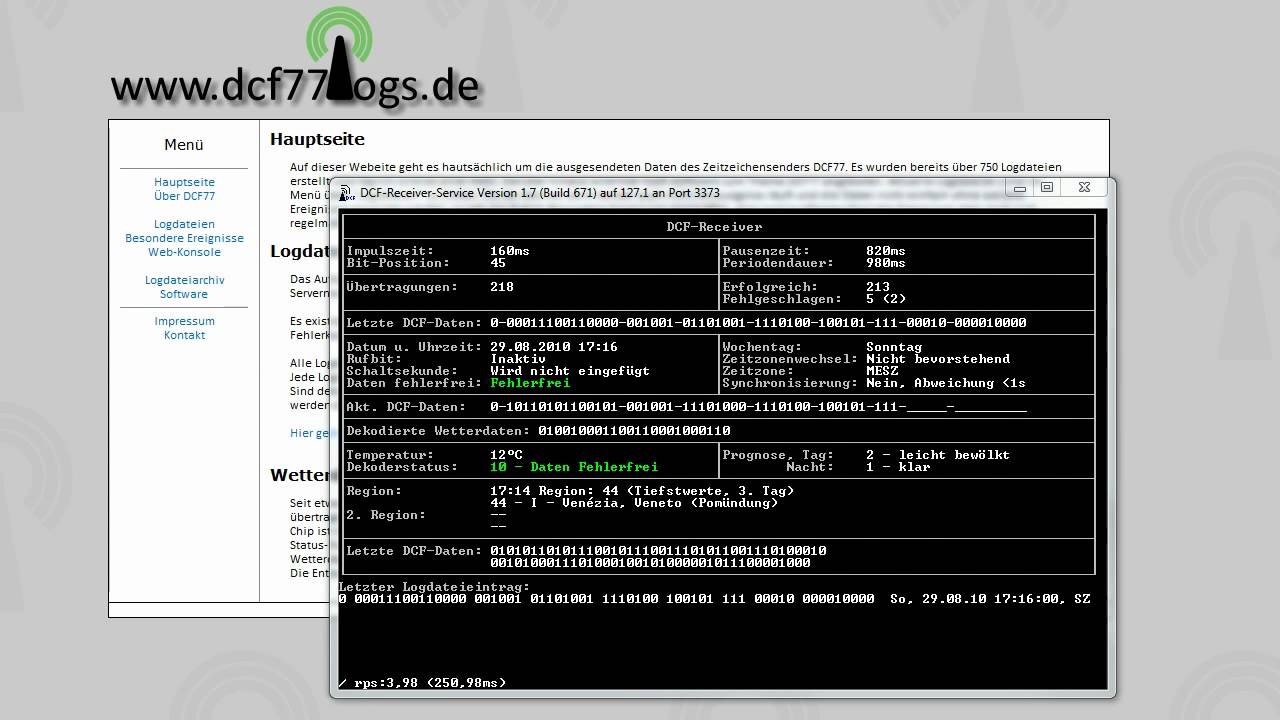This screenshot has height=720, width=1280.
Task: Open the Web-Konsole menu link
Action: click(x=184, y=252)
